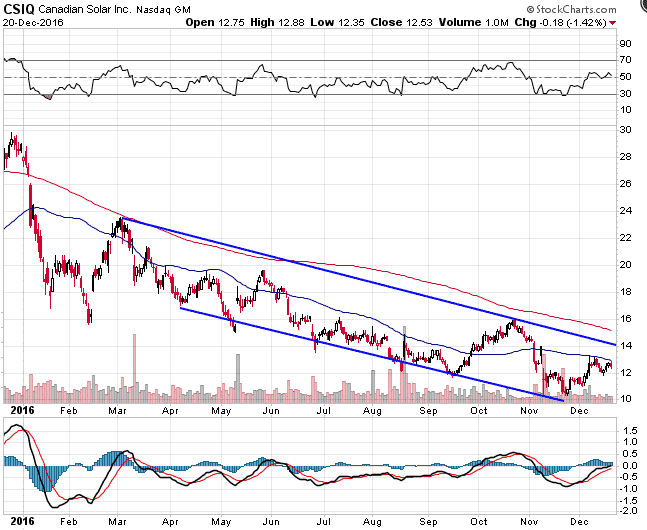
Task: Click the price axis 20 label
Action: click(x=626, y=265)
